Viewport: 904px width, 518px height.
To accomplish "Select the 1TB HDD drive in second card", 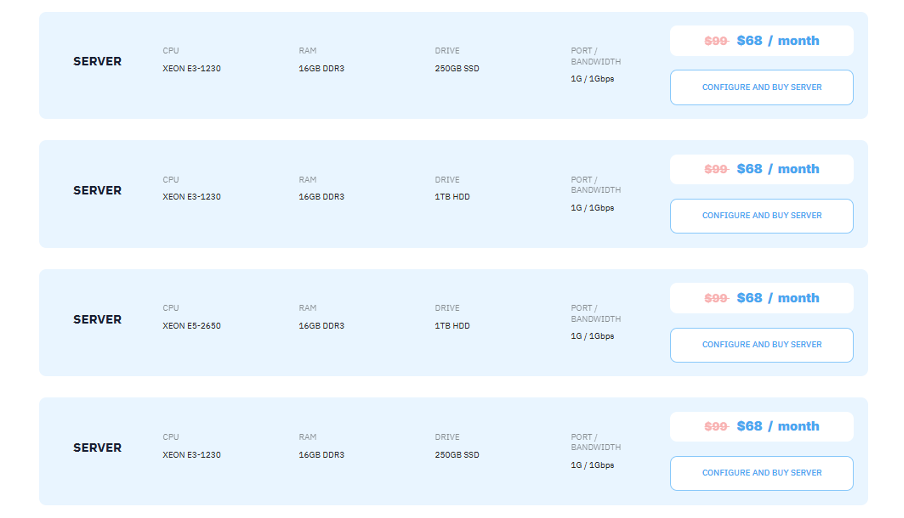I will (452, 197).
